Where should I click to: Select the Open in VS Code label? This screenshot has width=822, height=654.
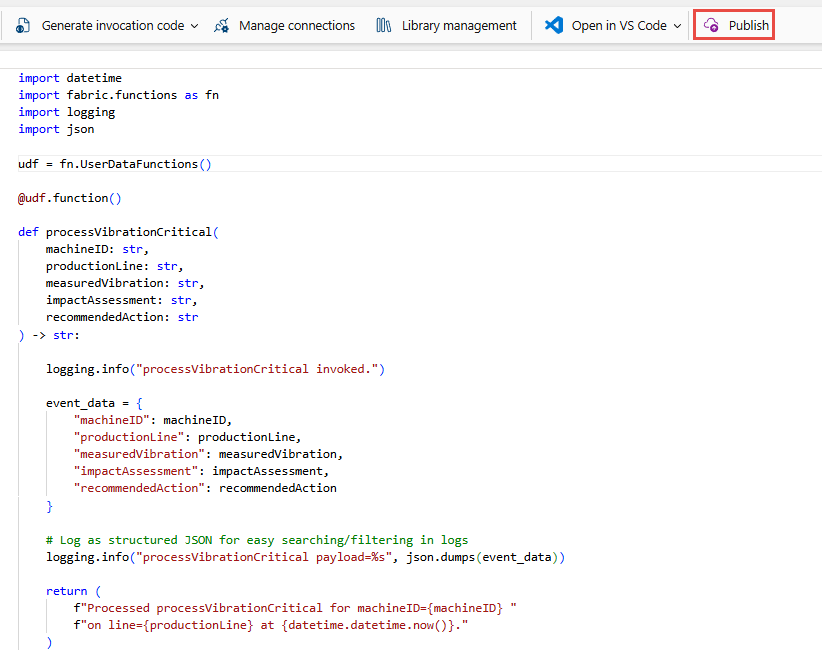(619, 26)
